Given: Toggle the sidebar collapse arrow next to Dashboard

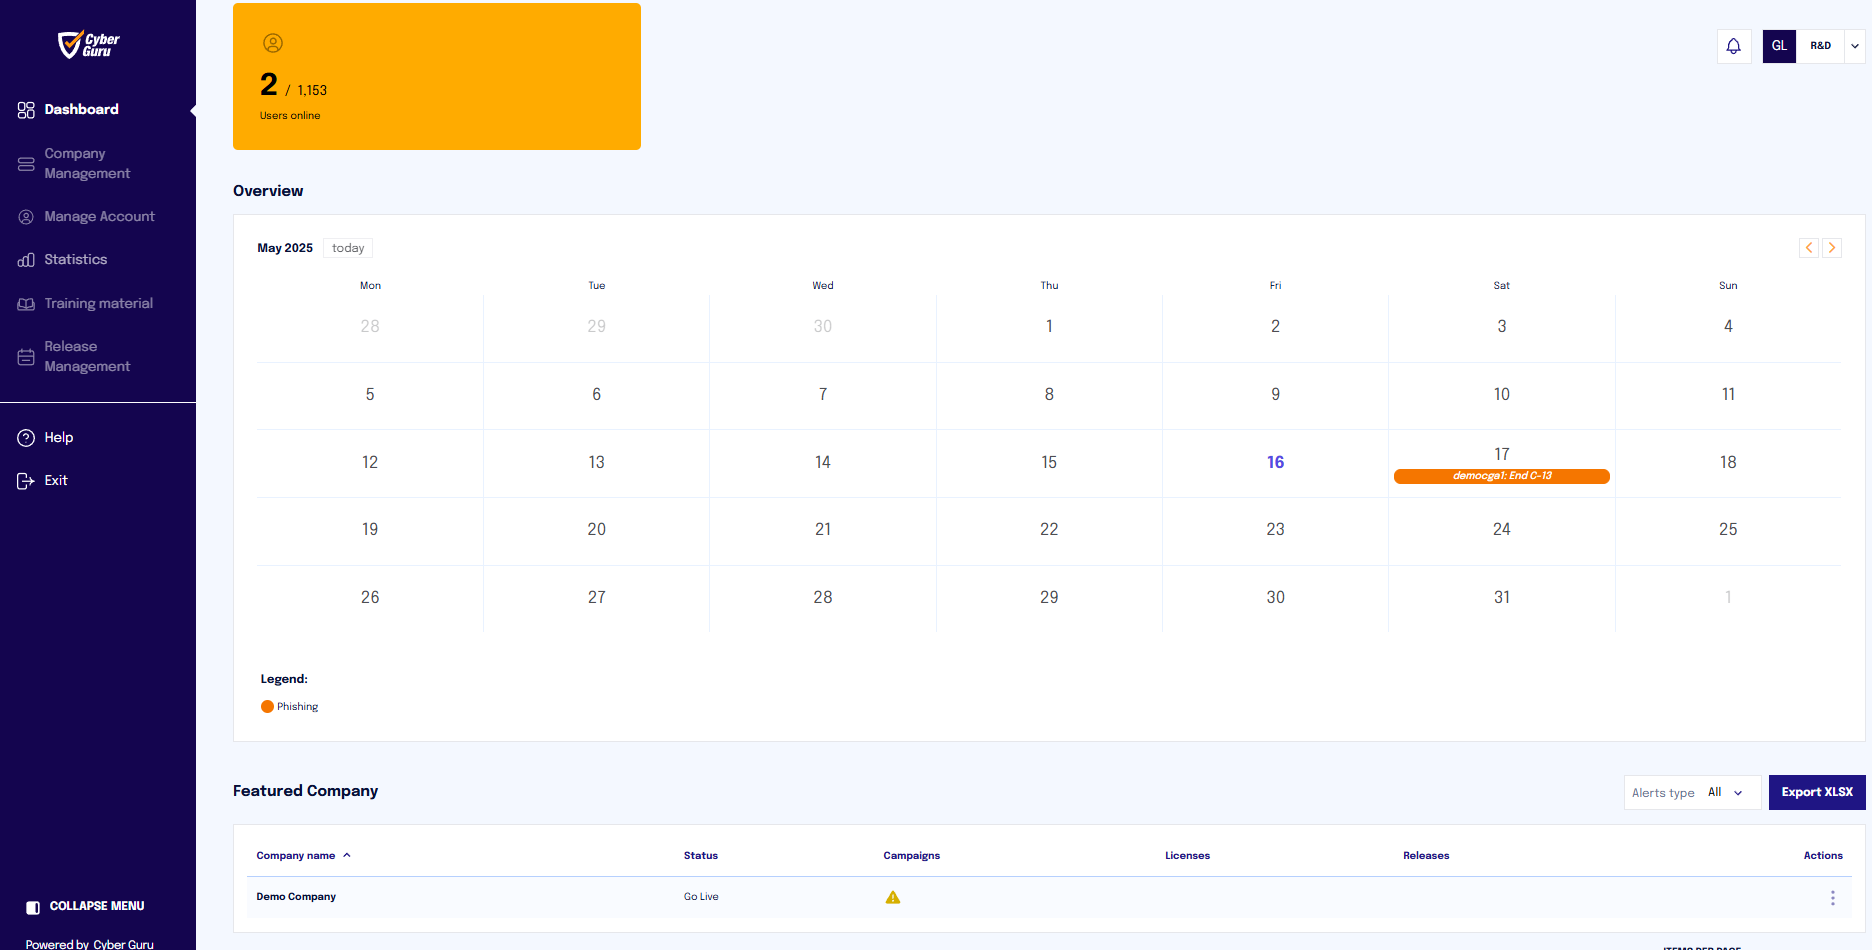Looking at the screenshot, I should 193,112.
